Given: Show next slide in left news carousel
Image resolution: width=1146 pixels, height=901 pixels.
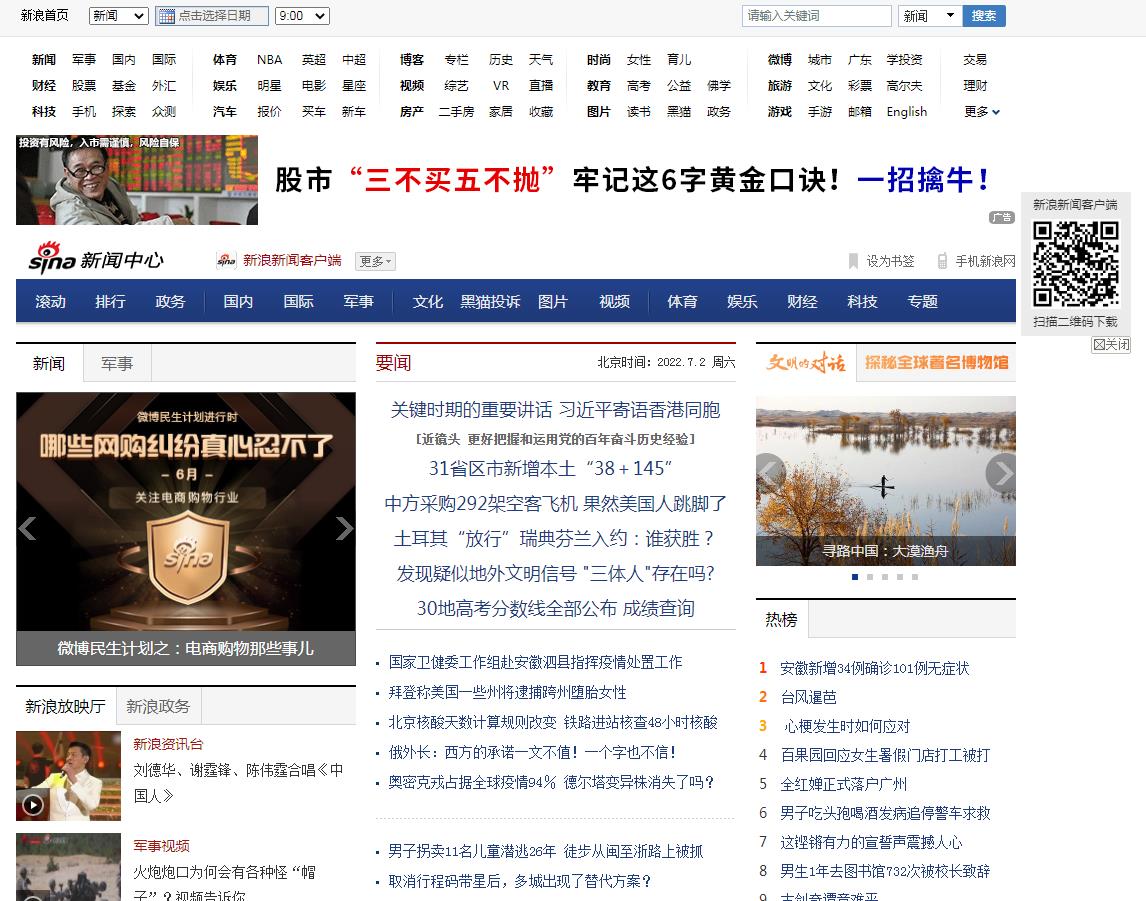Looking at the screenshot, I should click(344, 528).
